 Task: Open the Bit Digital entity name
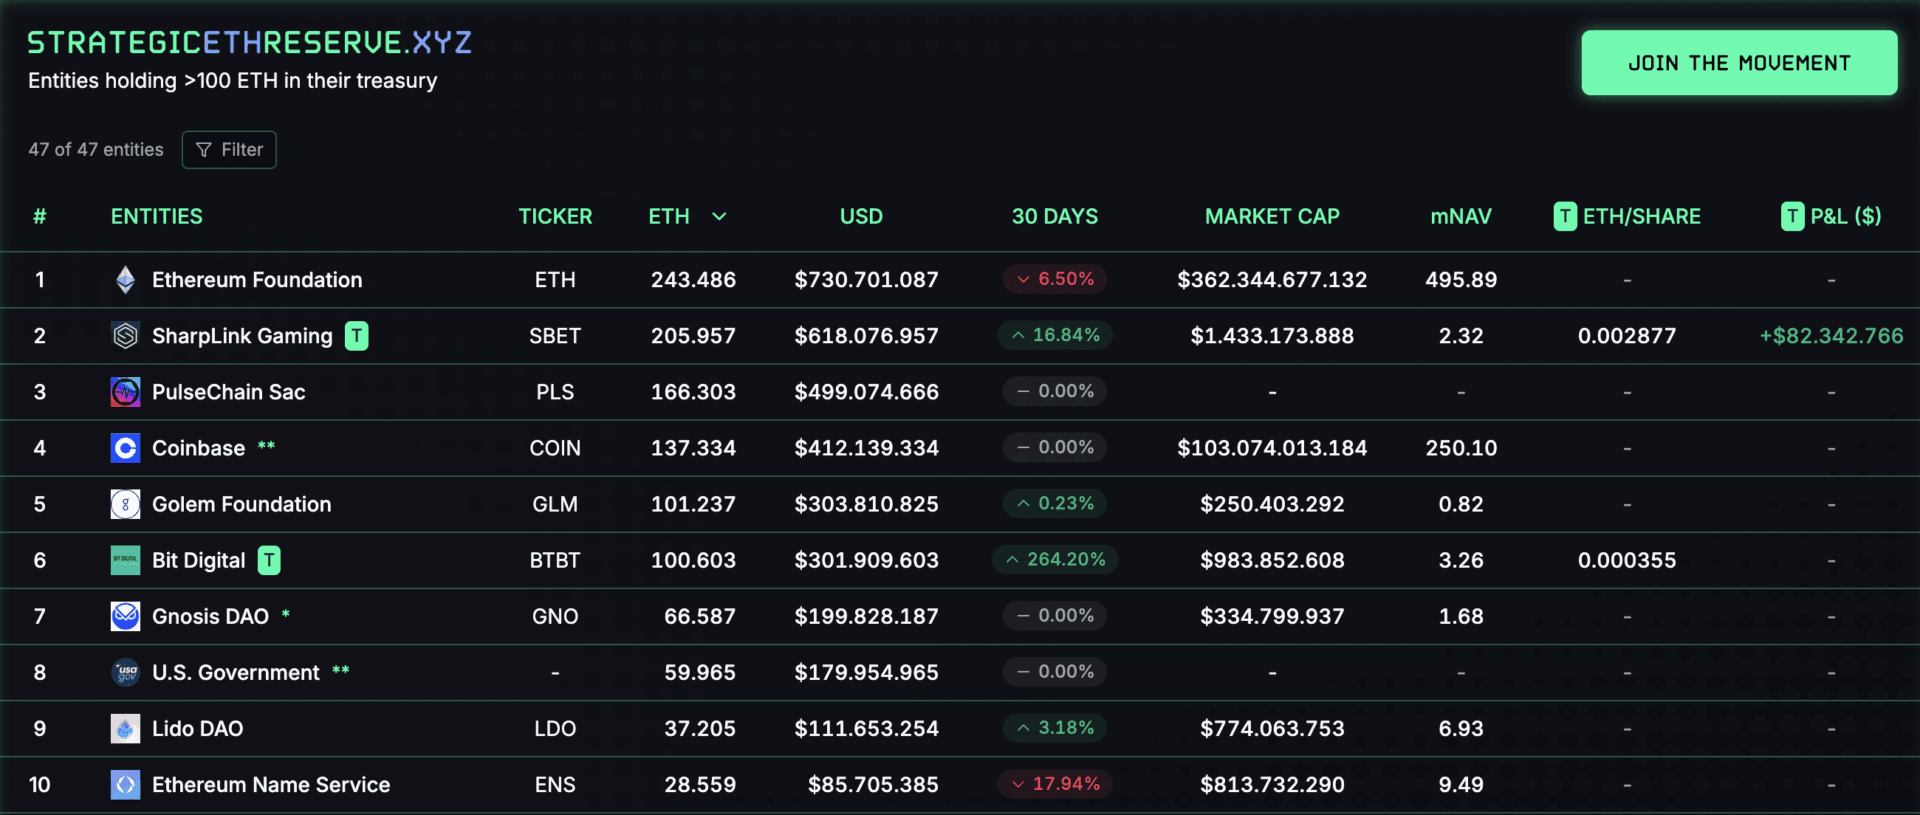[x=198, y=560]
